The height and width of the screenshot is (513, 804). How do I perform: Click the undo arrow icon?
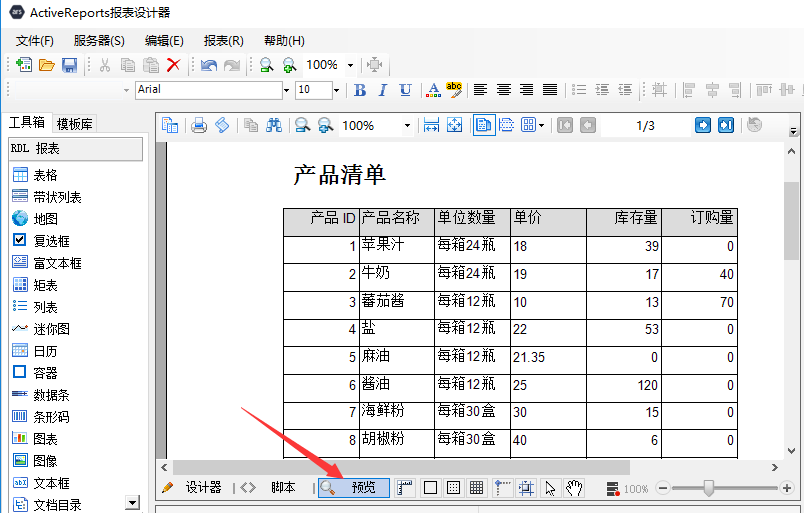pyautogui.click(x=208, y=65)
